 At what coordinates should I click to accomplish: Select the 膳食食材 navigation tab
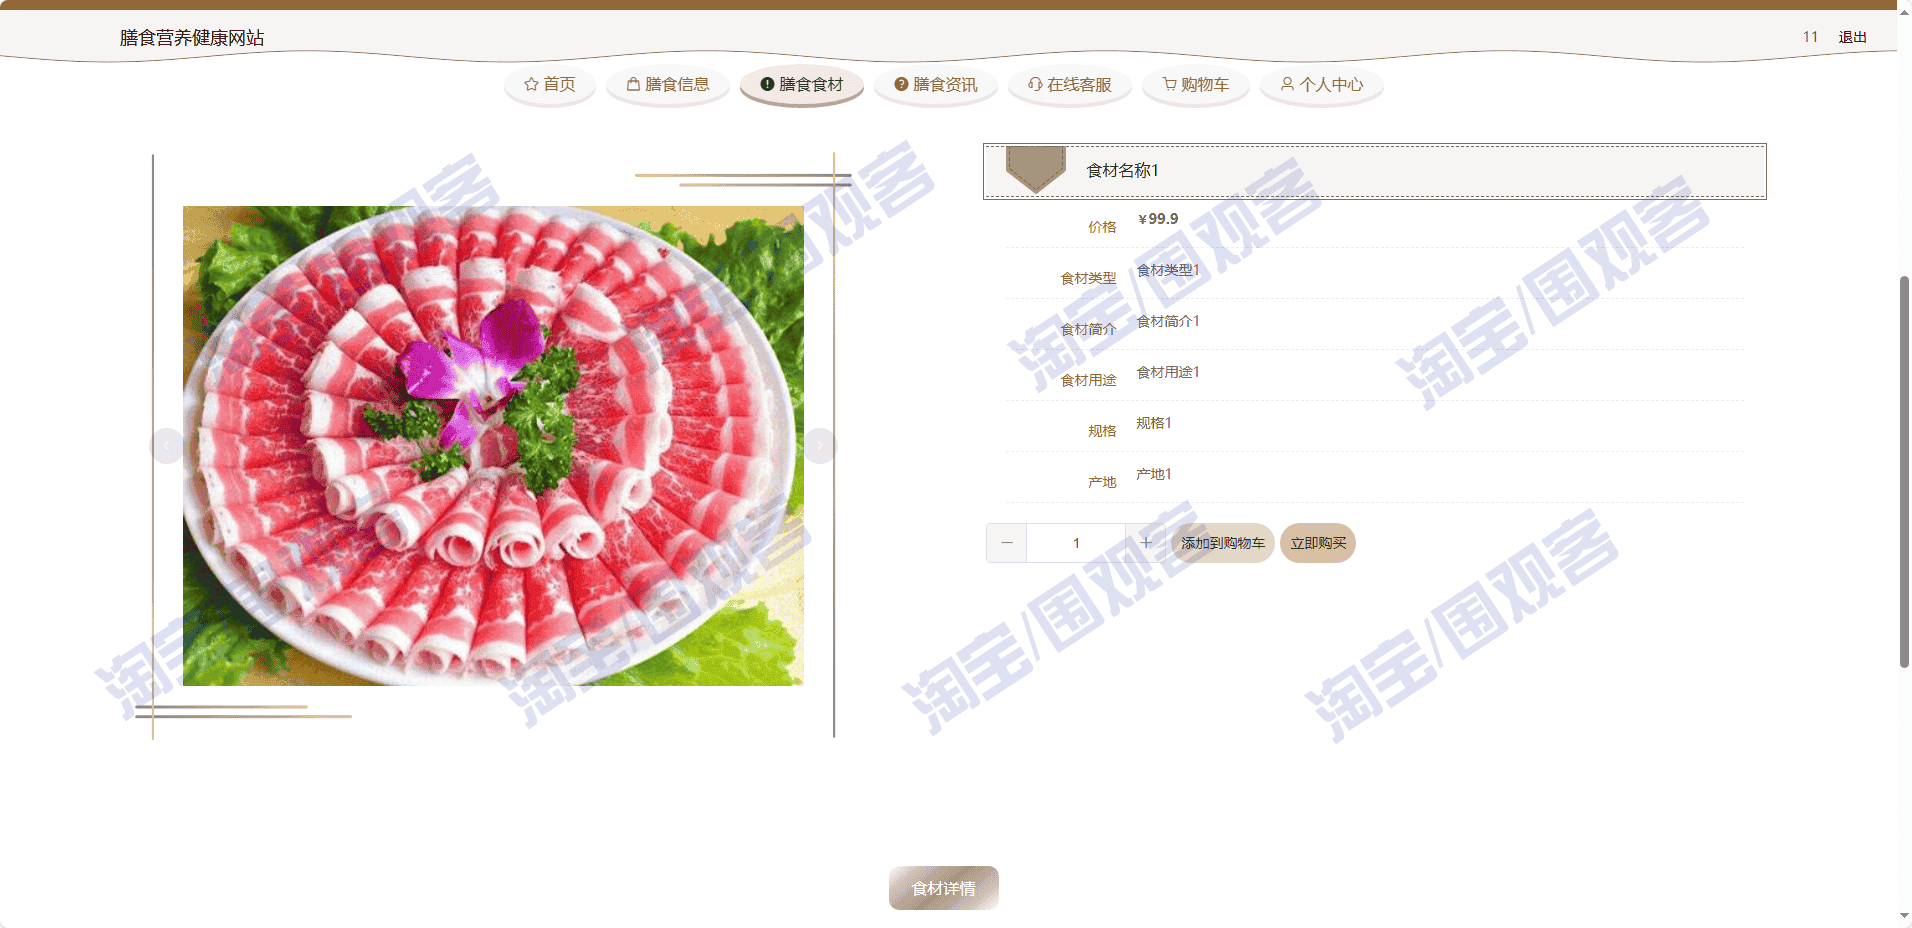[802, 85]
